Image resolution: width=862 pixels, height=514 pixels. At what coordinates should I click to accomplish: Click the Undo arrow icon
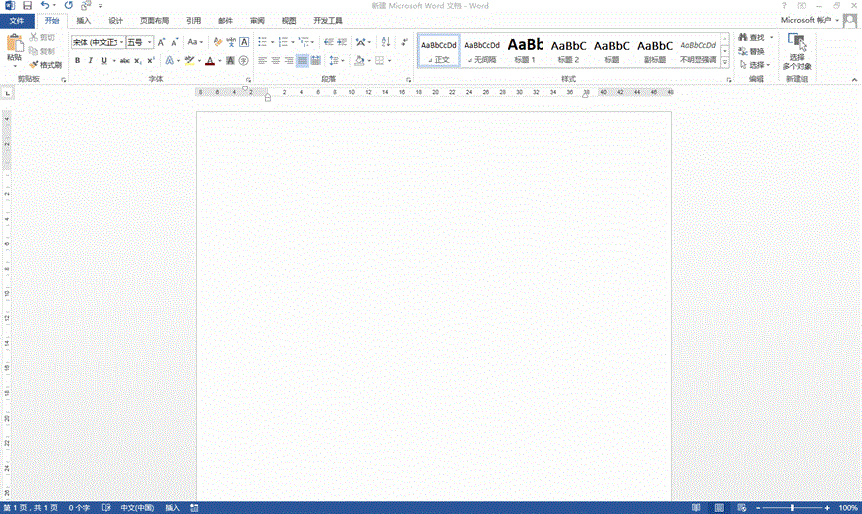45,6
